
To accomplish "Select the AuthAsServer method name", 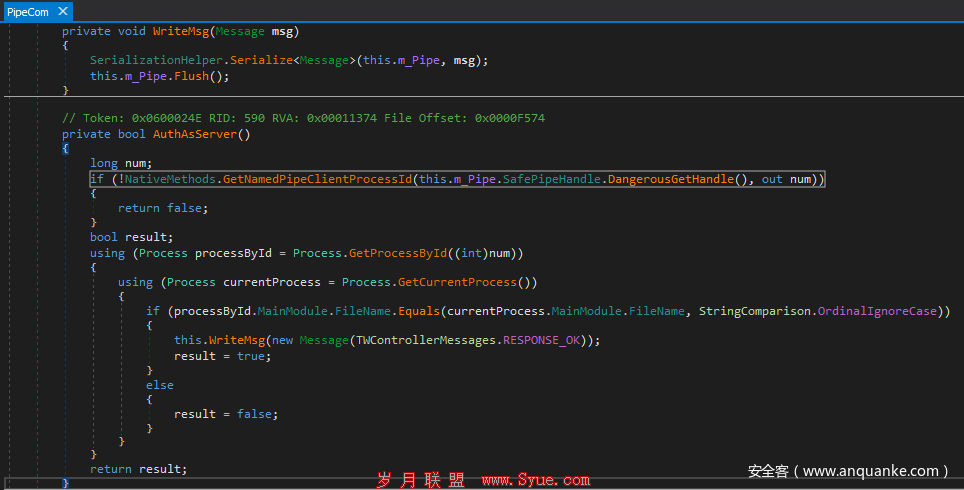I will [x=195, y=134].
